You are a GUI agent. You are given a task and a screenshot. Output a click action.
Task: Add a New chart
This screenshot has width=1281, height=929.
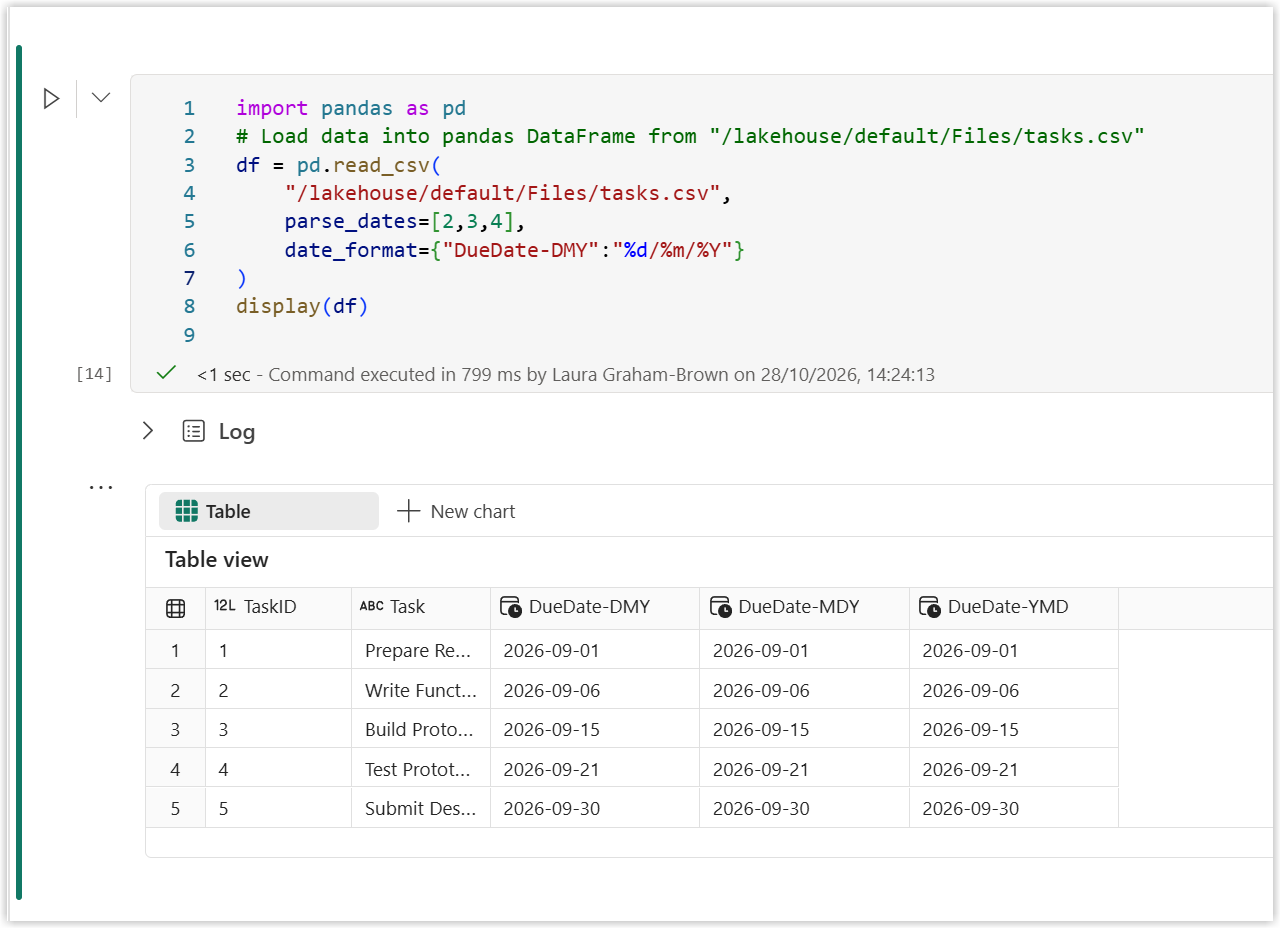(x=456, y=511)
